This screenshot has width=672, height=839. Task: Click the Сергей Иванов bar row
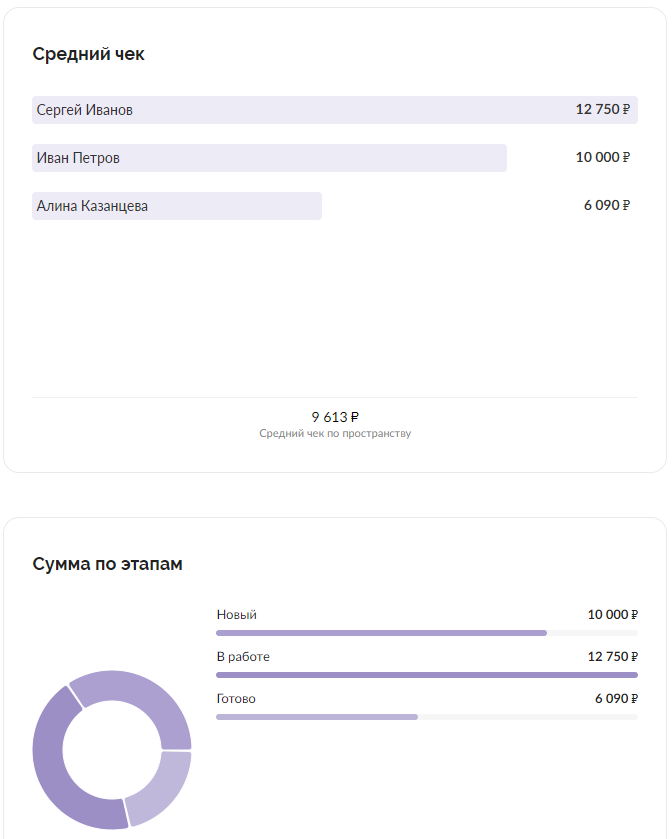click(335, 110)
